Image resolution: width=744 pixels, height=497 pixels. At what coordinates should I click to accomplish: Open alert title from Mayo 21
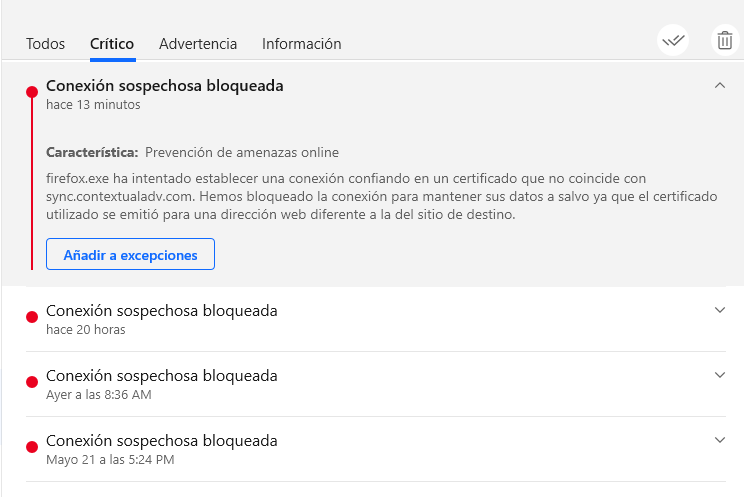click(x=161, y=441)
